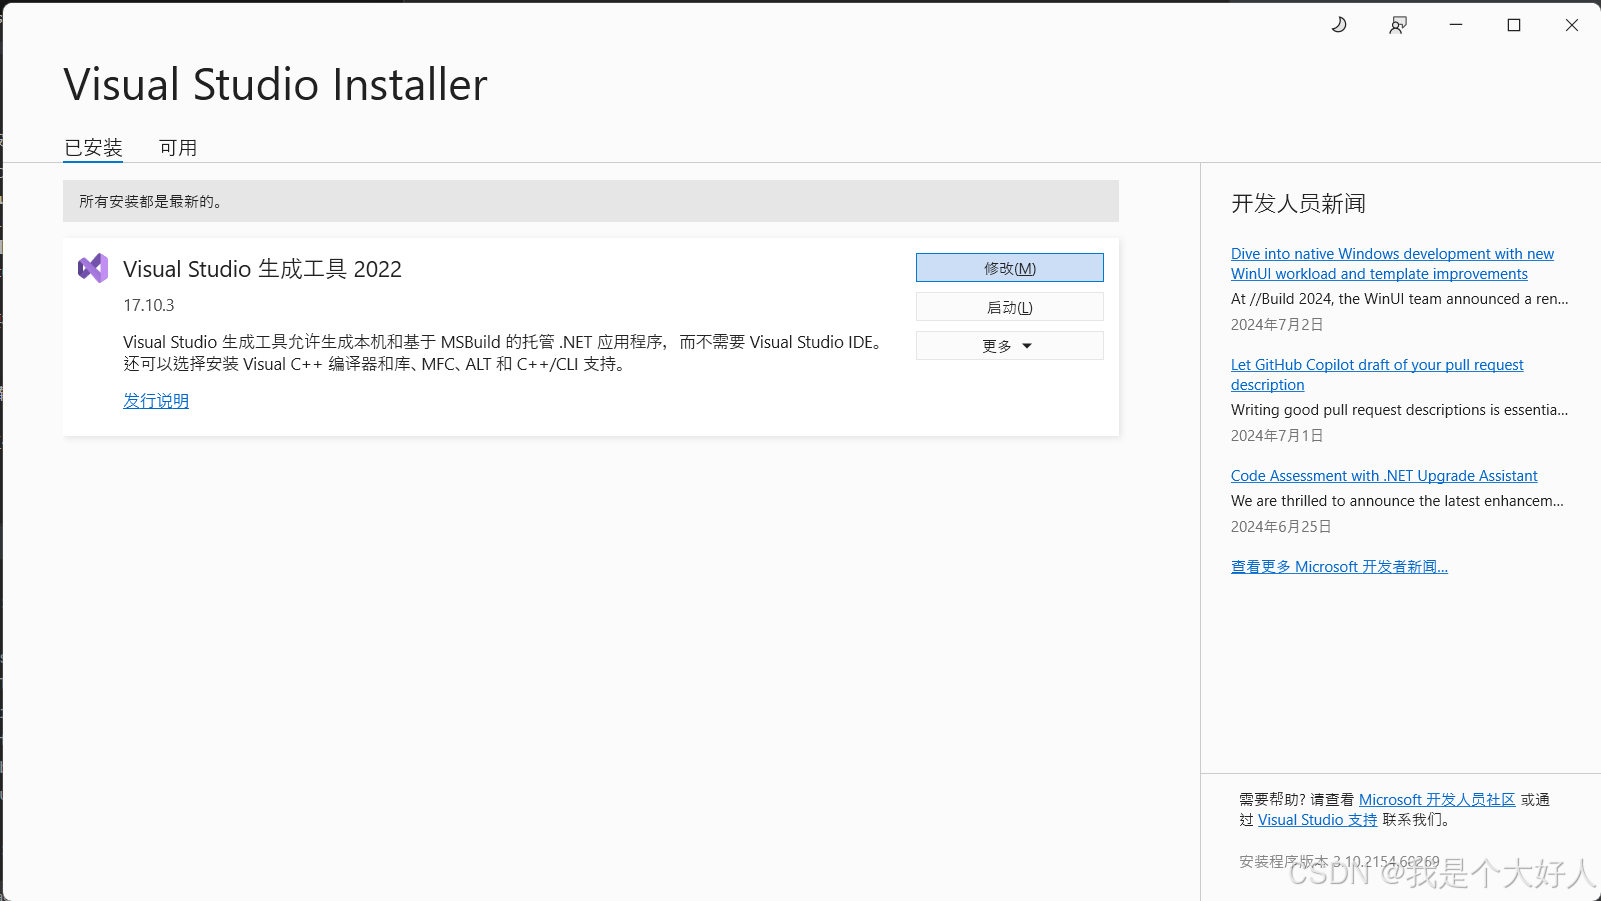Open the send feedback icon
The width and height of the screenshot is (1601, 901).
(1398, 25)
